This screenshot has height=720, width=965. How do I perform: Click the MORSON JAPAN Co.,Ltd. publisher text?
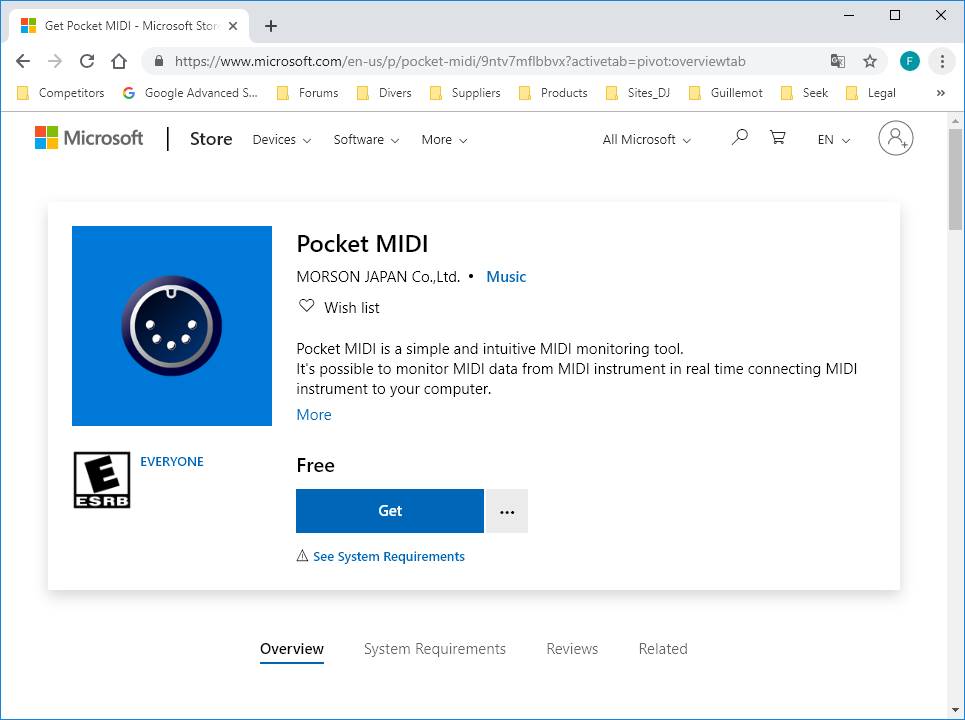[378, 277]
